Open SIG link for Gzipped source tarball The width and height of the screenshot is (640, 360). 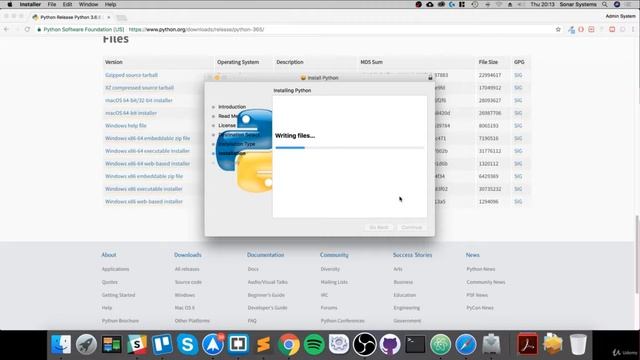coord(518,75)
